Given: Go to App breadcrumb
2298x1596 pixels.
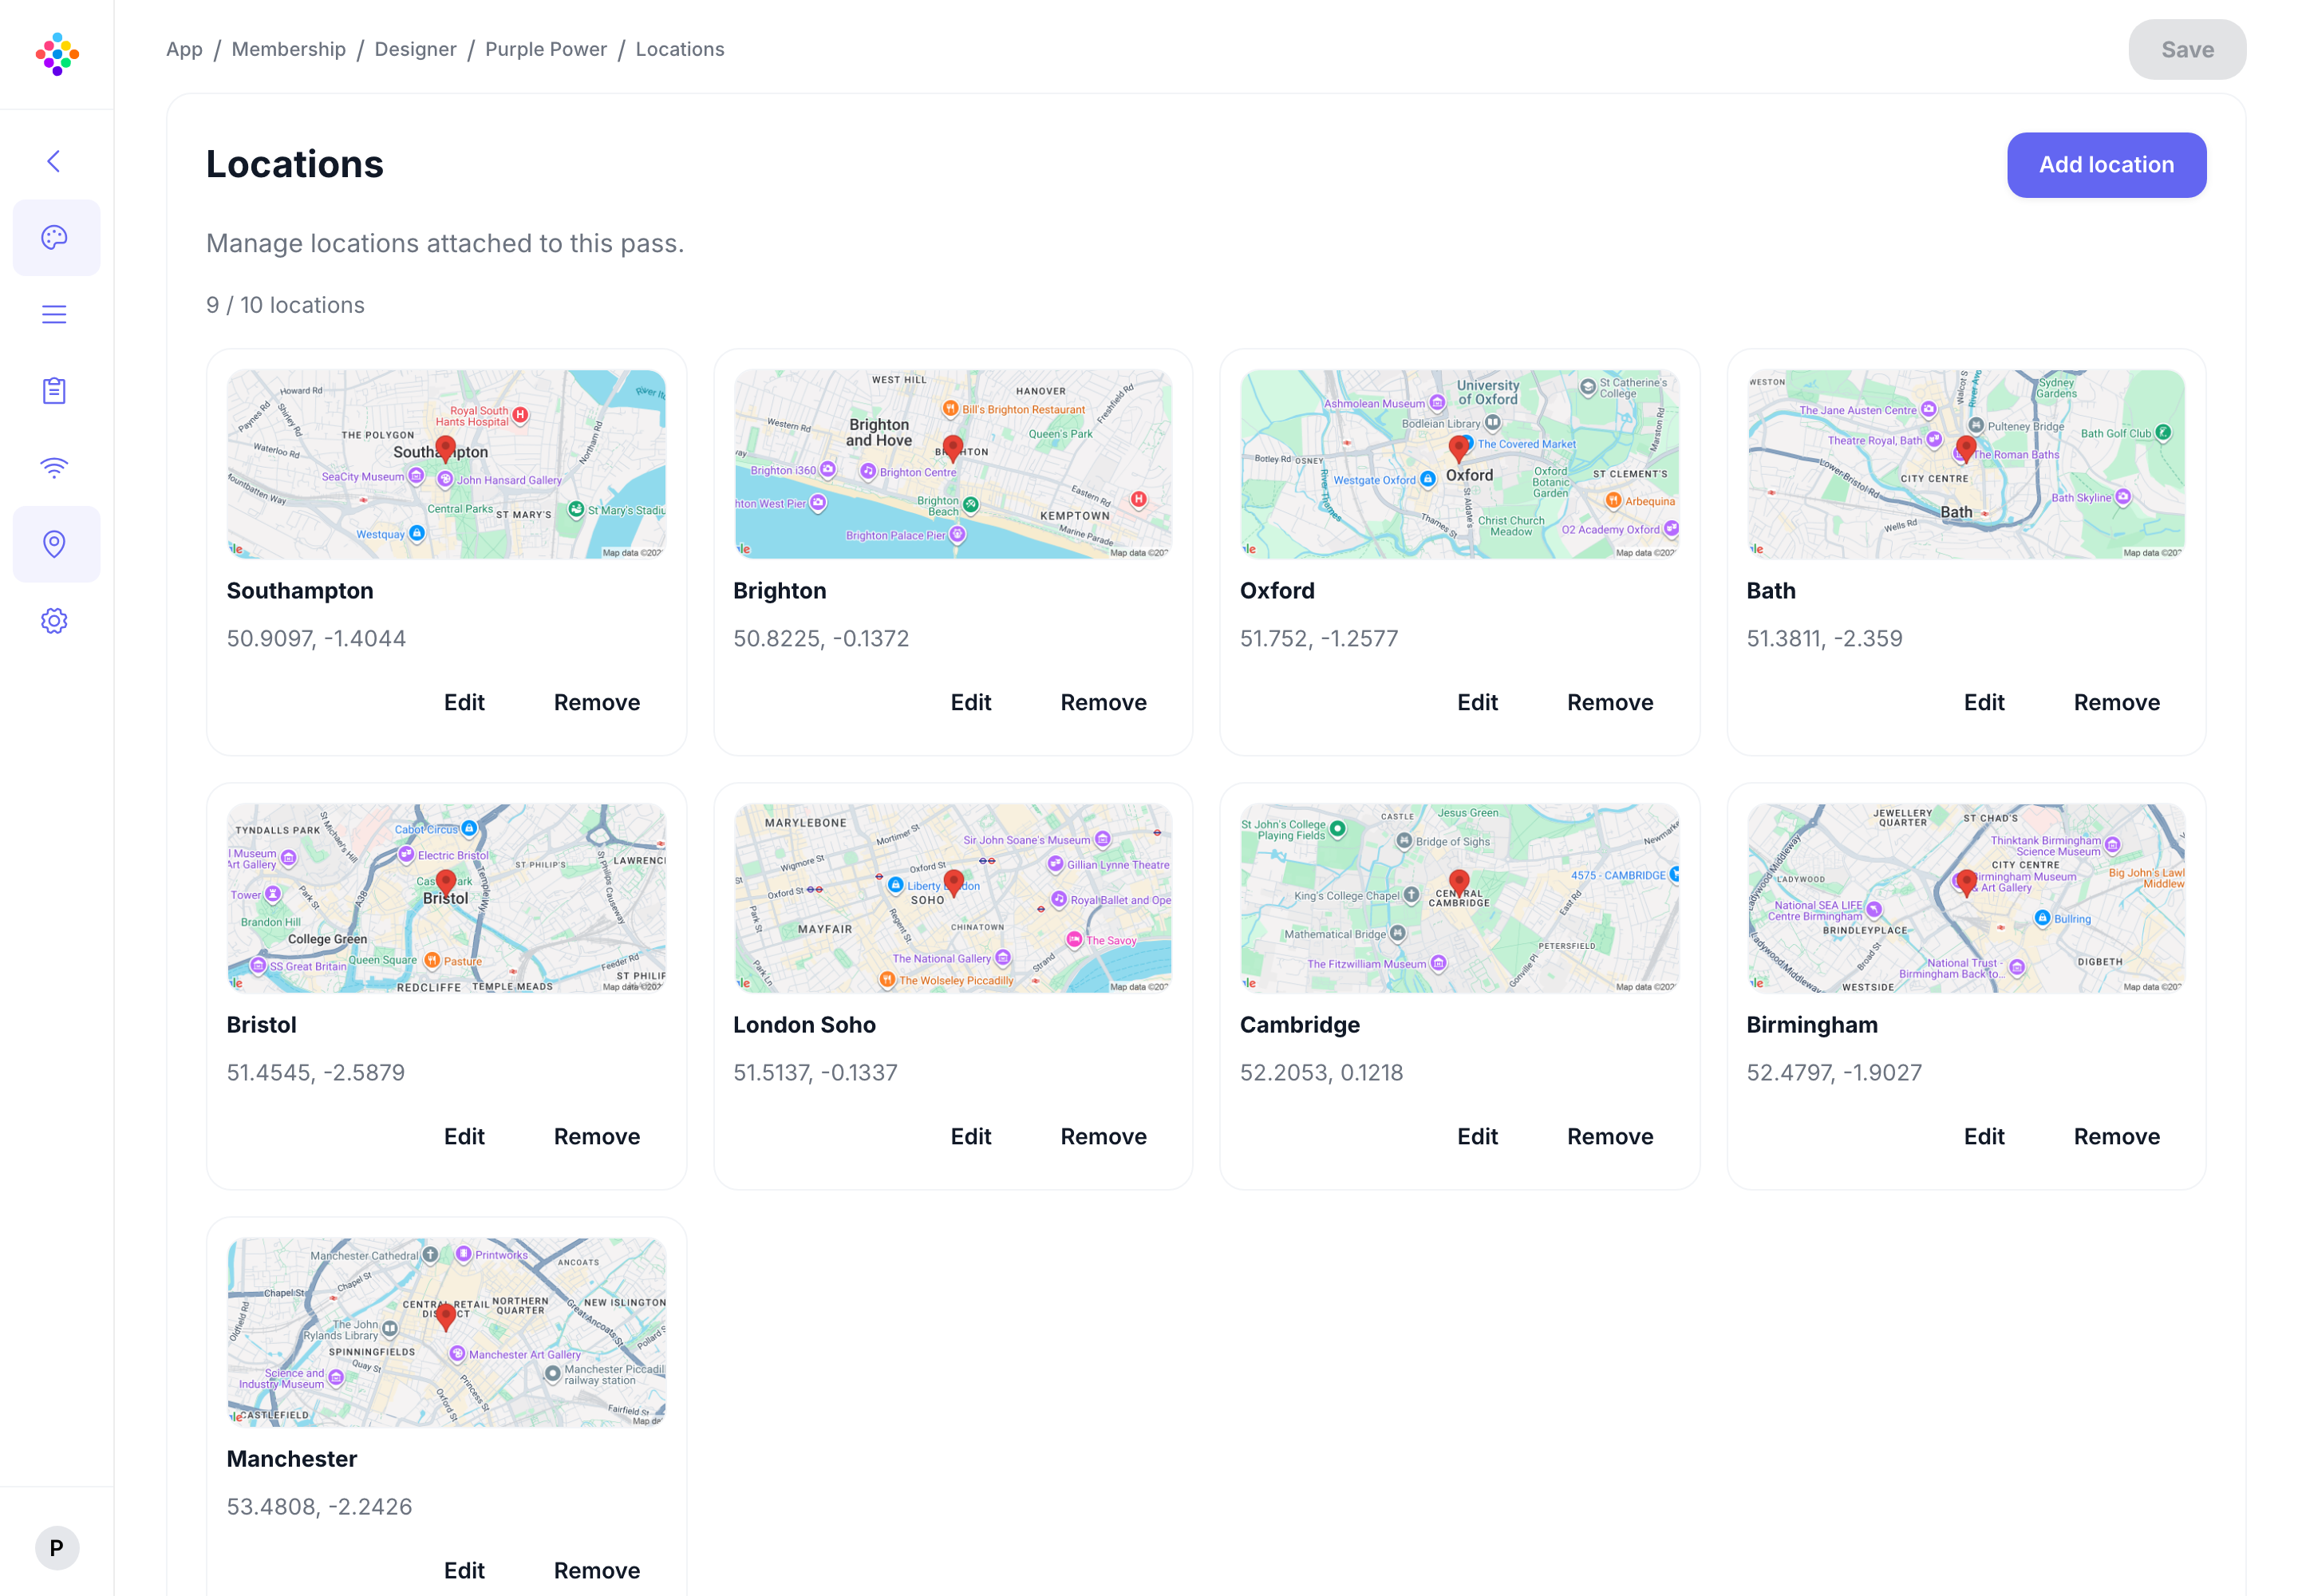Looking at the screenshot, I should click(x=184, y=49).
